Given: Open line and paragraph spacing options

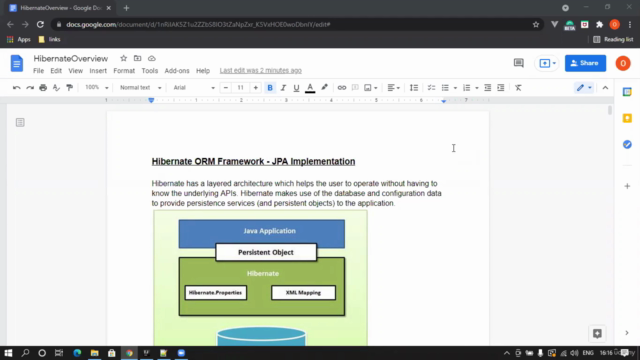Looking at the screenshot, I should [414, 88].
